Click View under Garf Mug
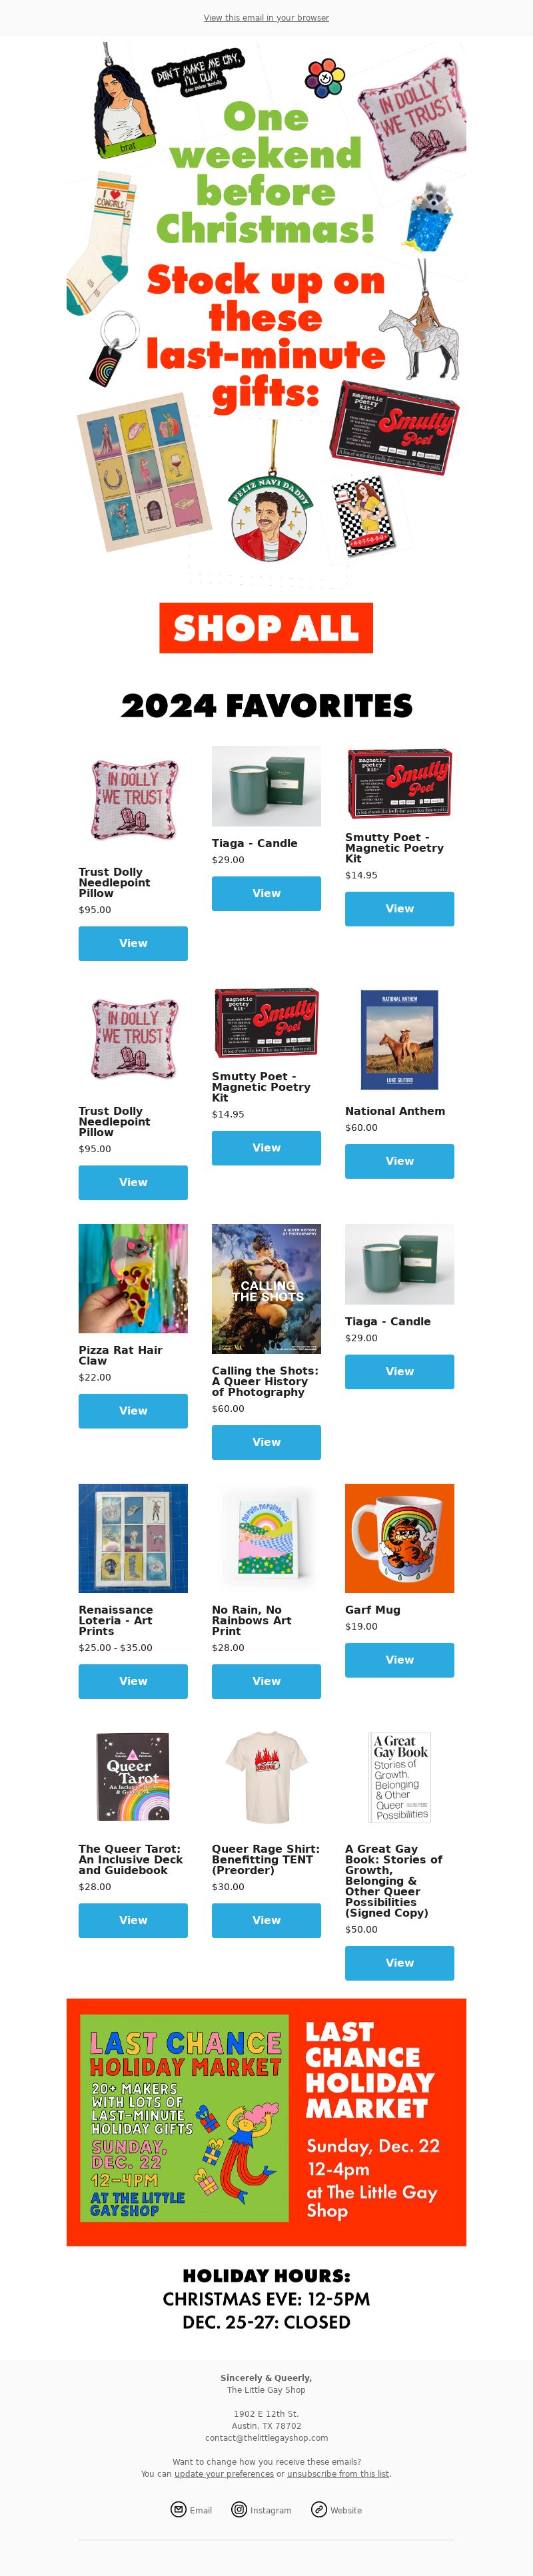533x2576 pixels. click(x=399, y=1660)
